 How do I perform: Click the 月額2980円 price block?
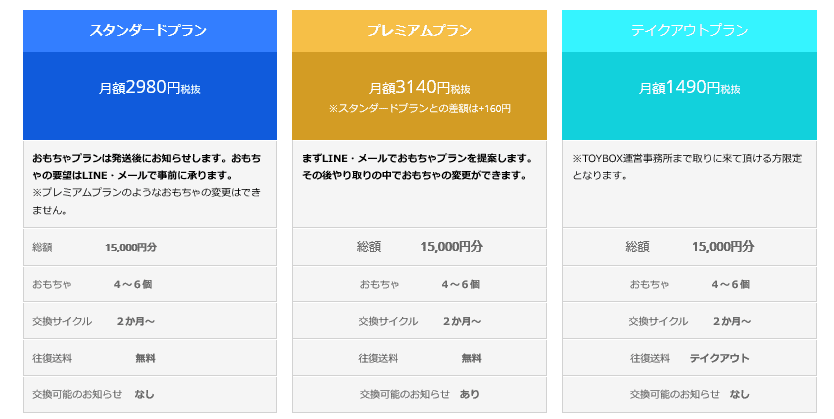tap(149, 88)
